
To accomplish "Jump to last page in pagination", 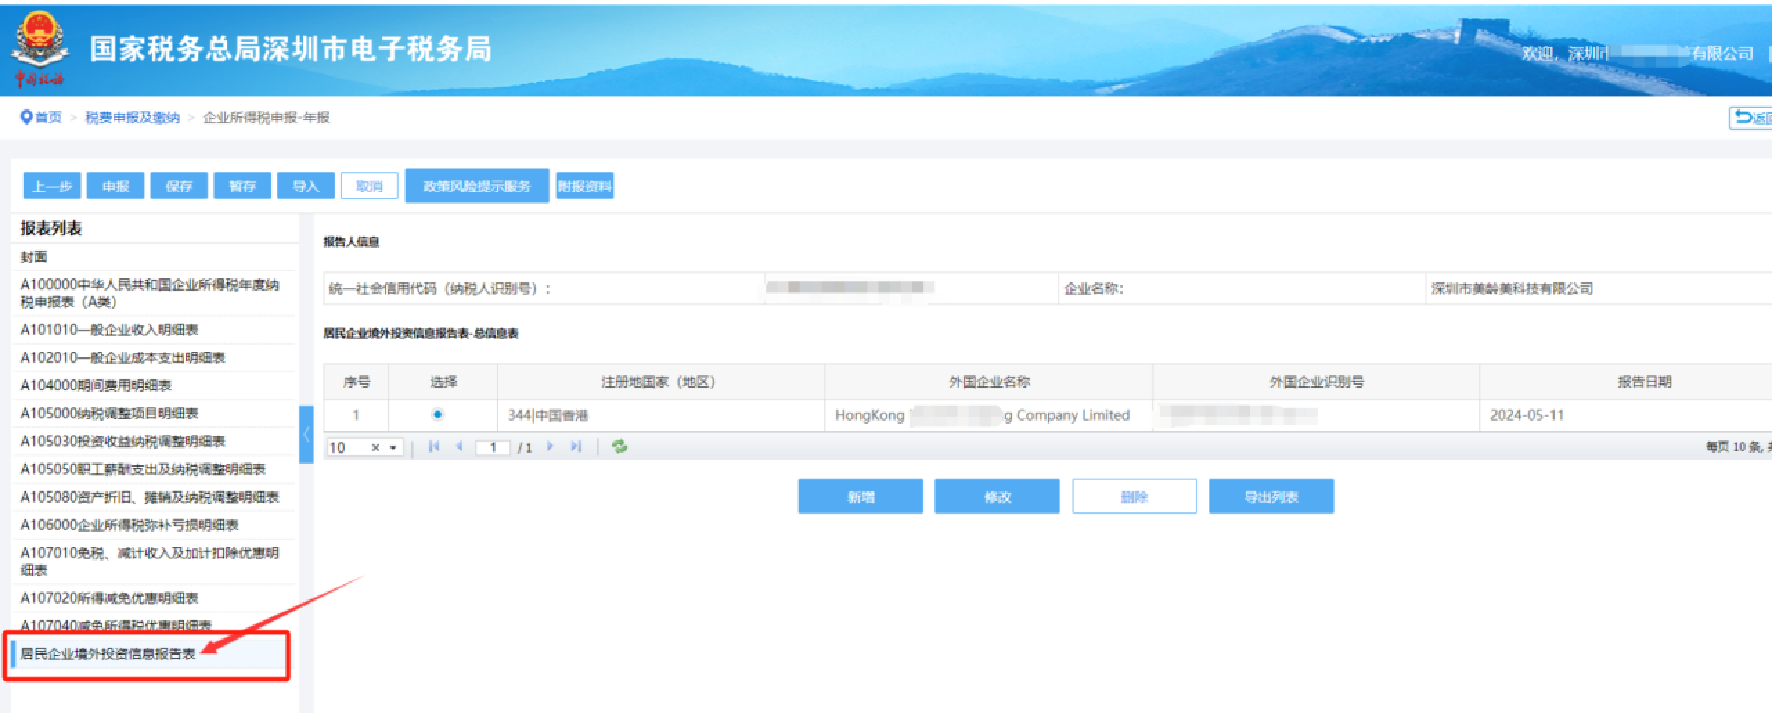I will tap(576, 447).
